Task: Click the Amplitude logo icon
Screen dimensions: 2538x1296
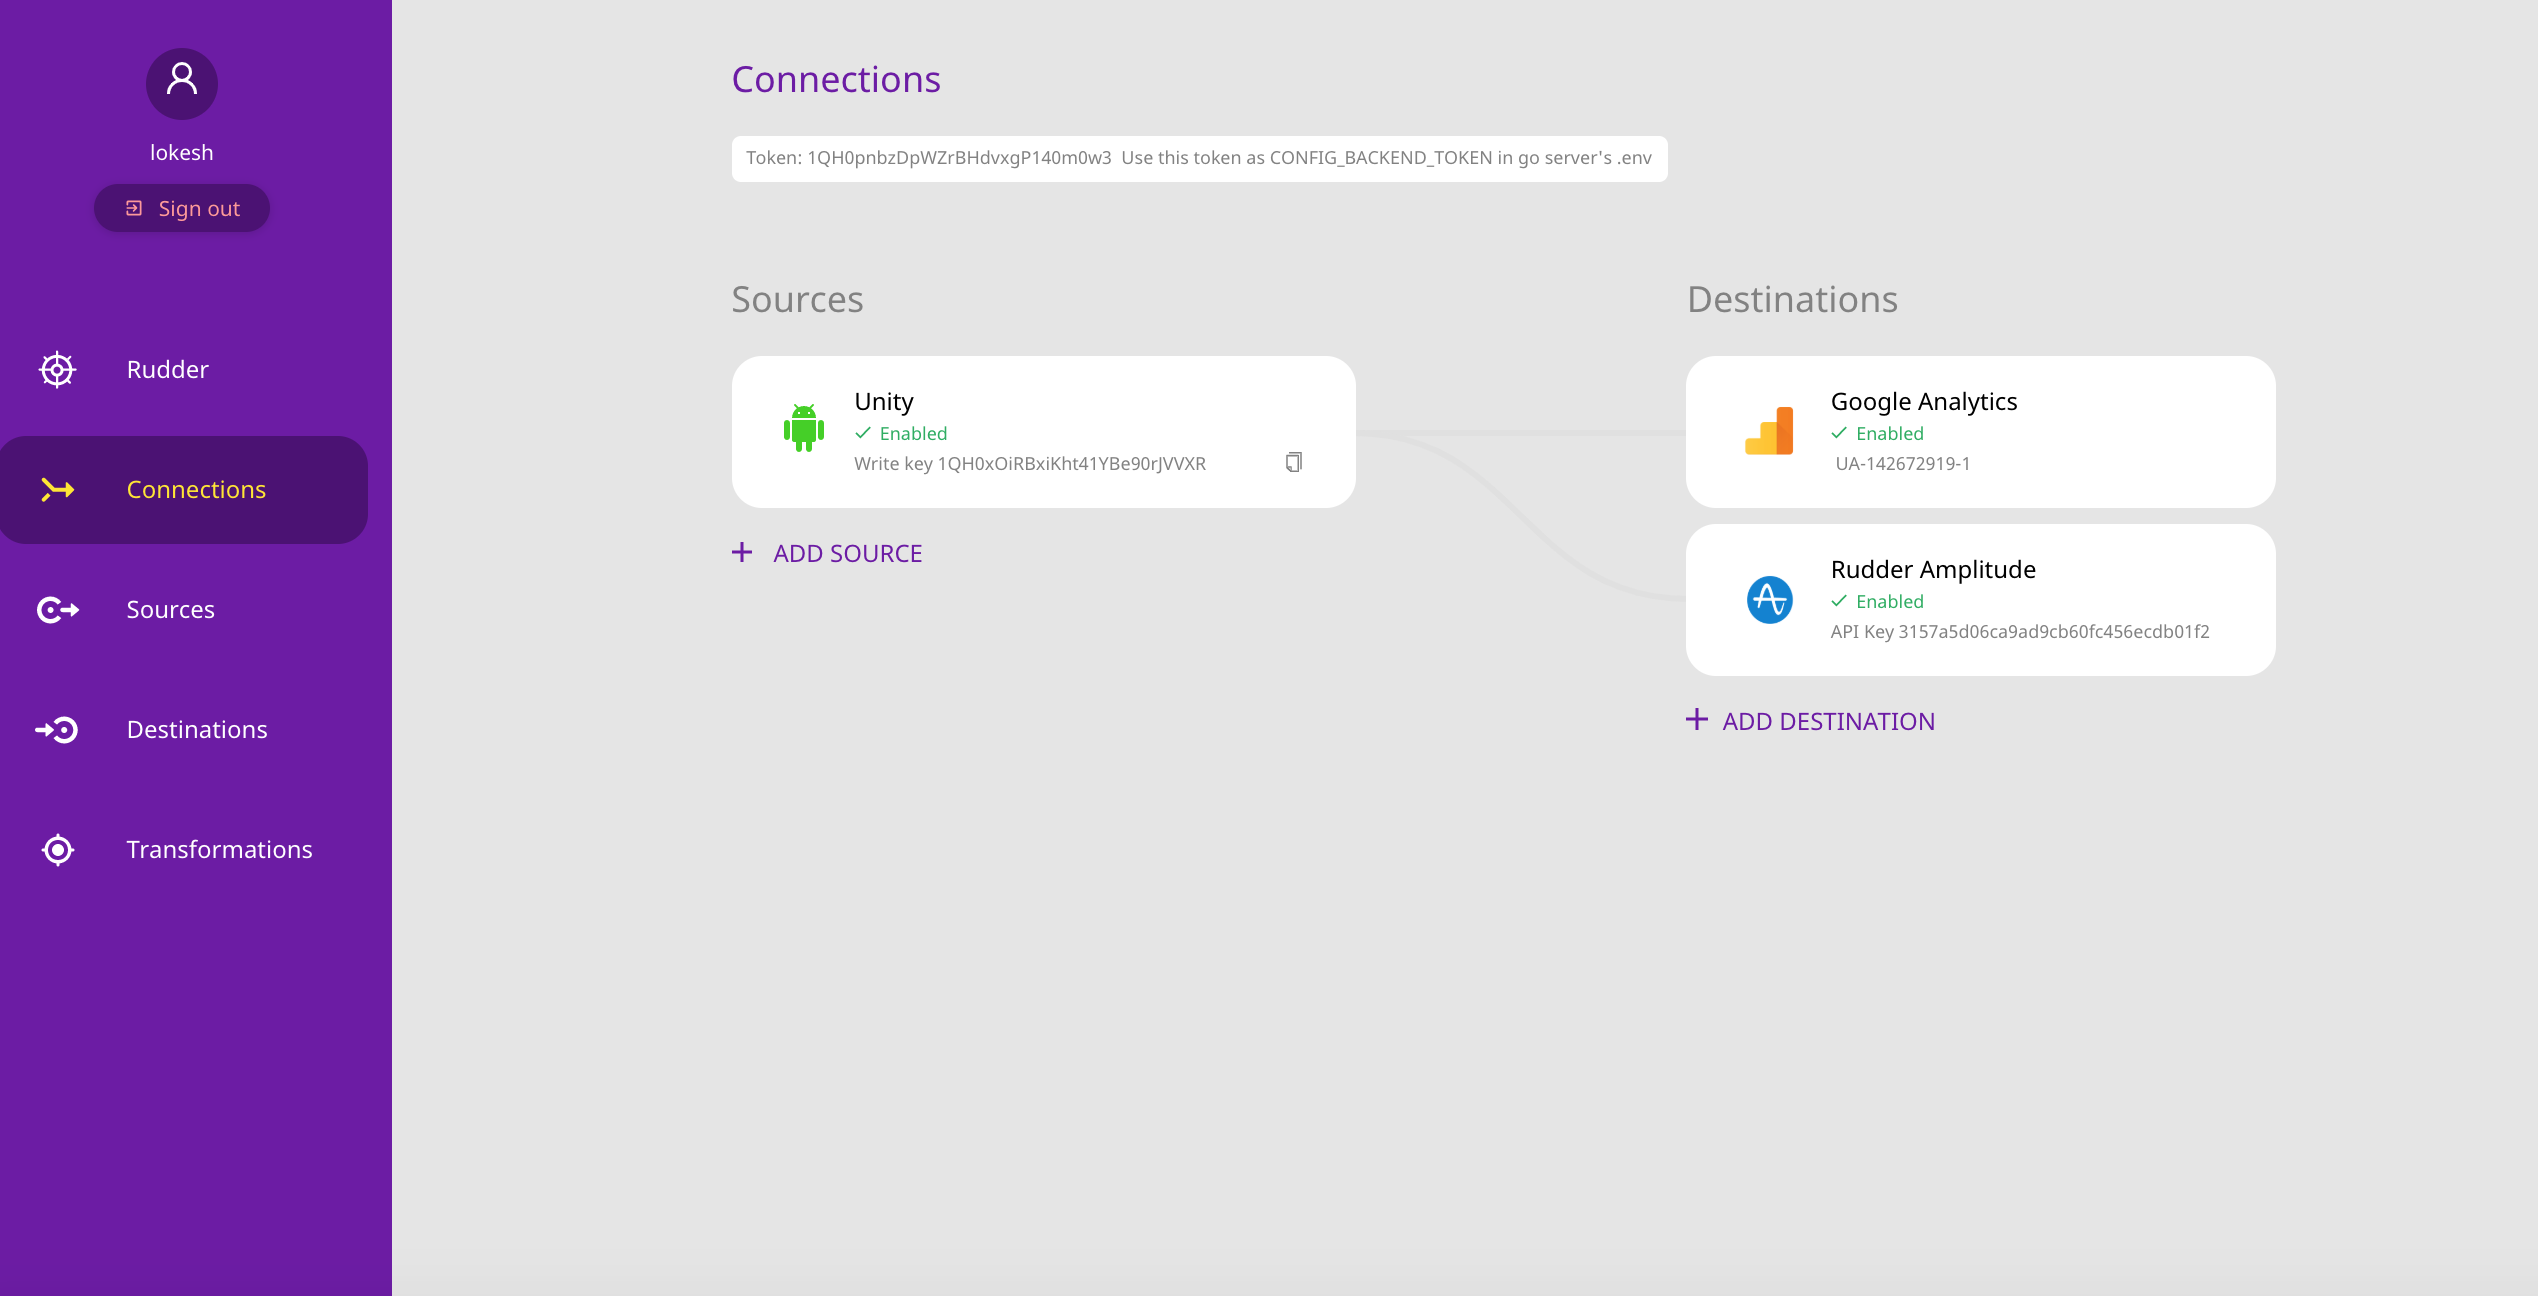Action: [1769, 600]
